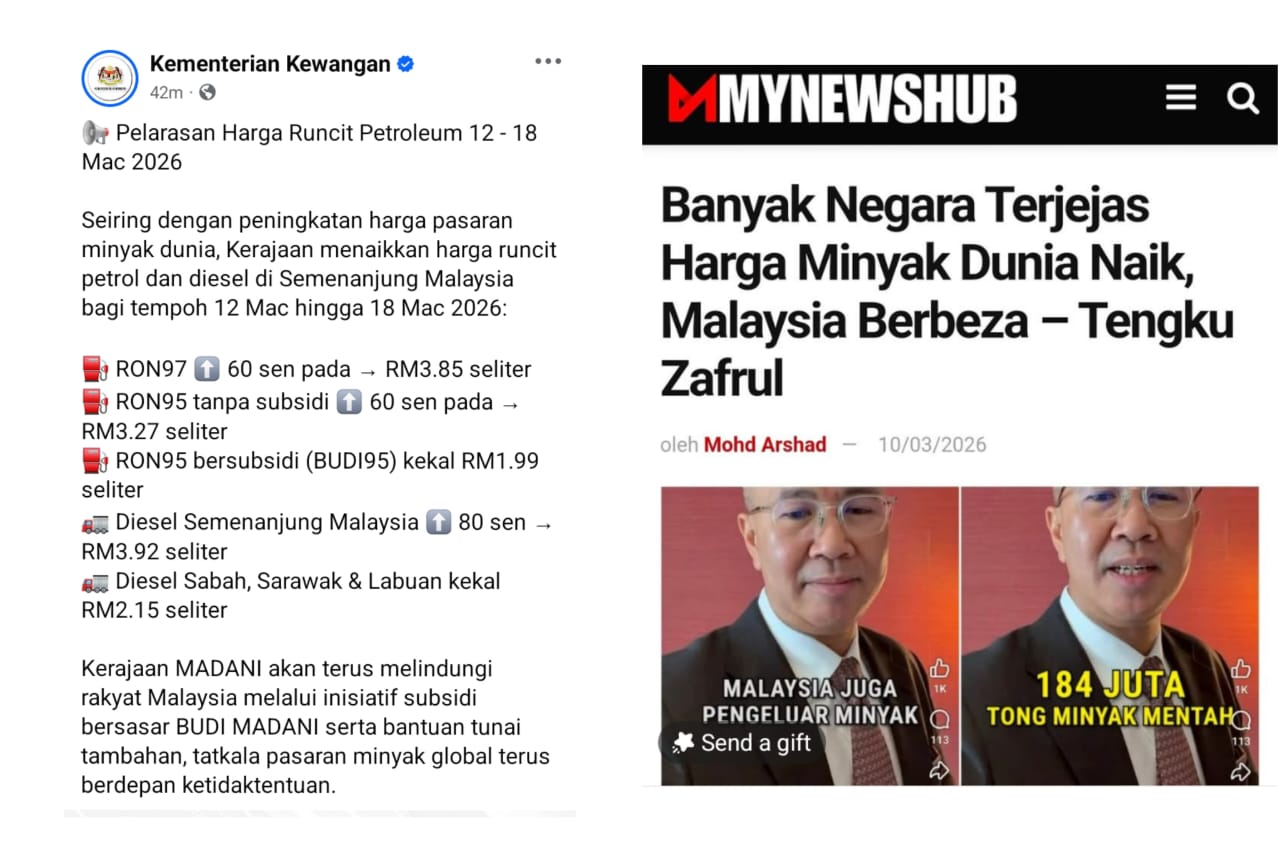
Task: Share the left video using arrow icon
Action: (939, 770)
